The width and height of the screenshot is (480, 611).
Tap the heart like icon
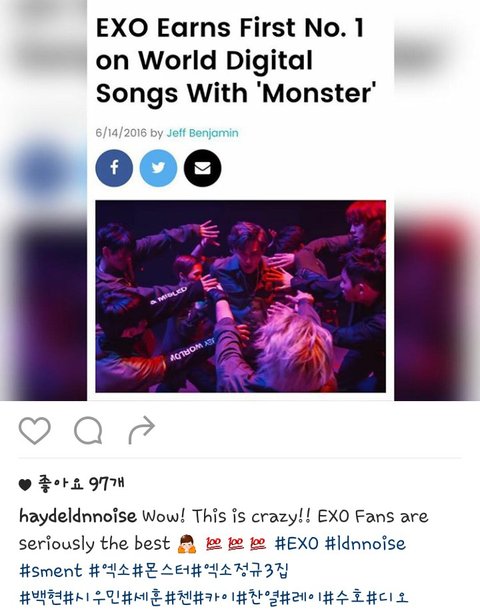(35, 430)
